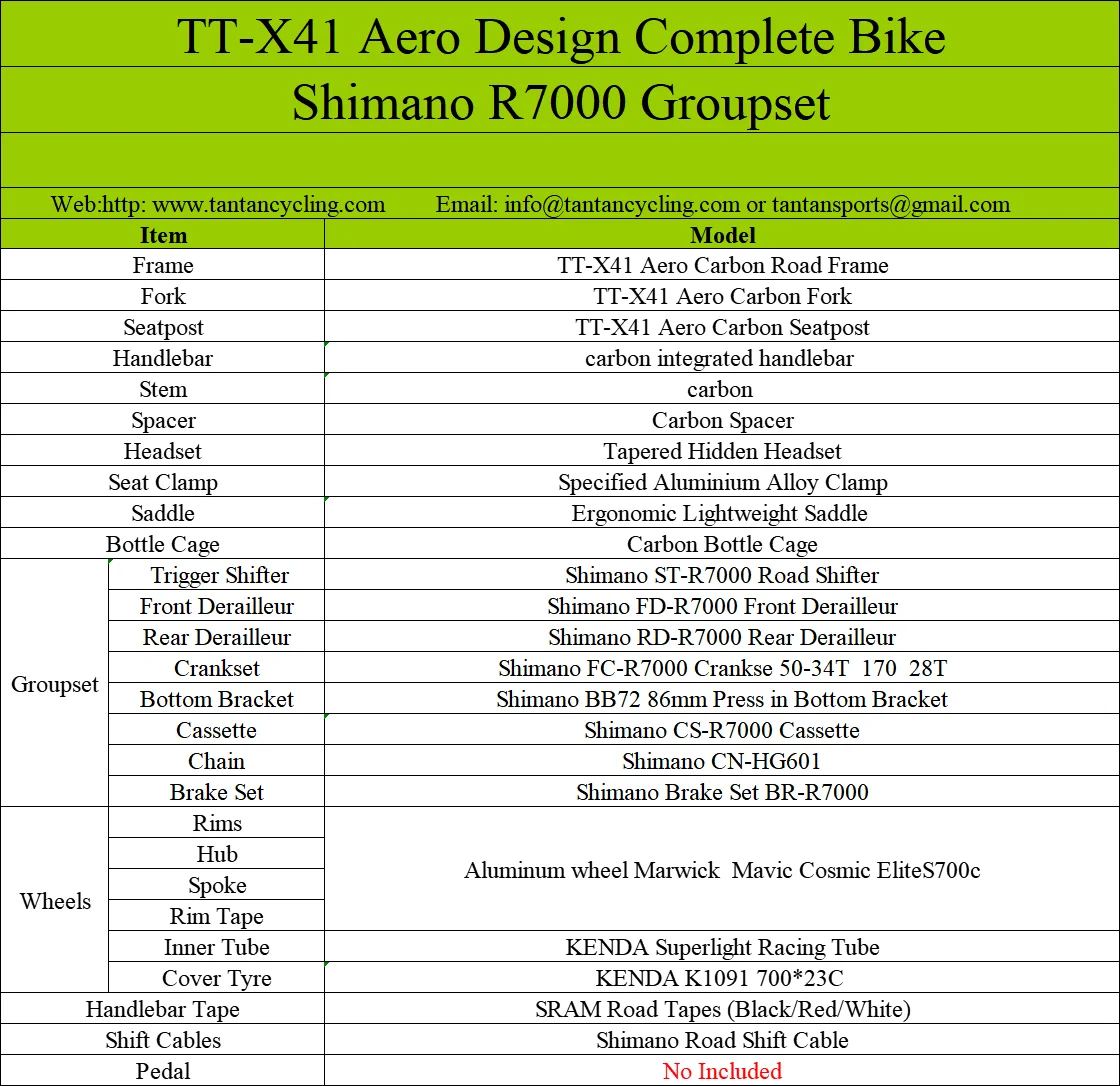The image size is (1120, 1086).
Task: Select 'Ergonomic Lightweight Saddle' cell
Action: click(x=722, y=513)
